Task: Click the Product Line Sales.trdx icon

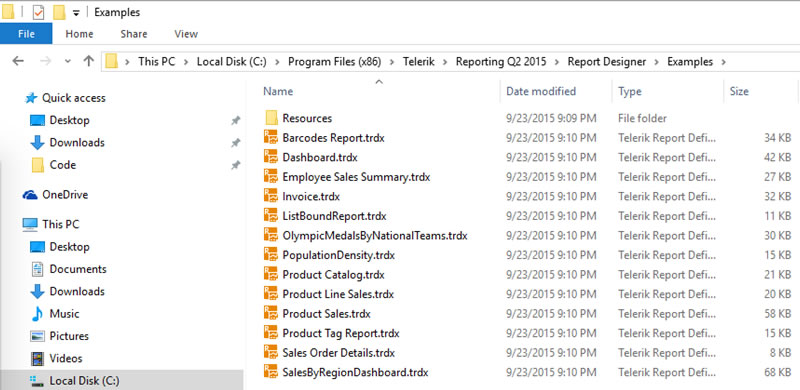Action: 270,294
